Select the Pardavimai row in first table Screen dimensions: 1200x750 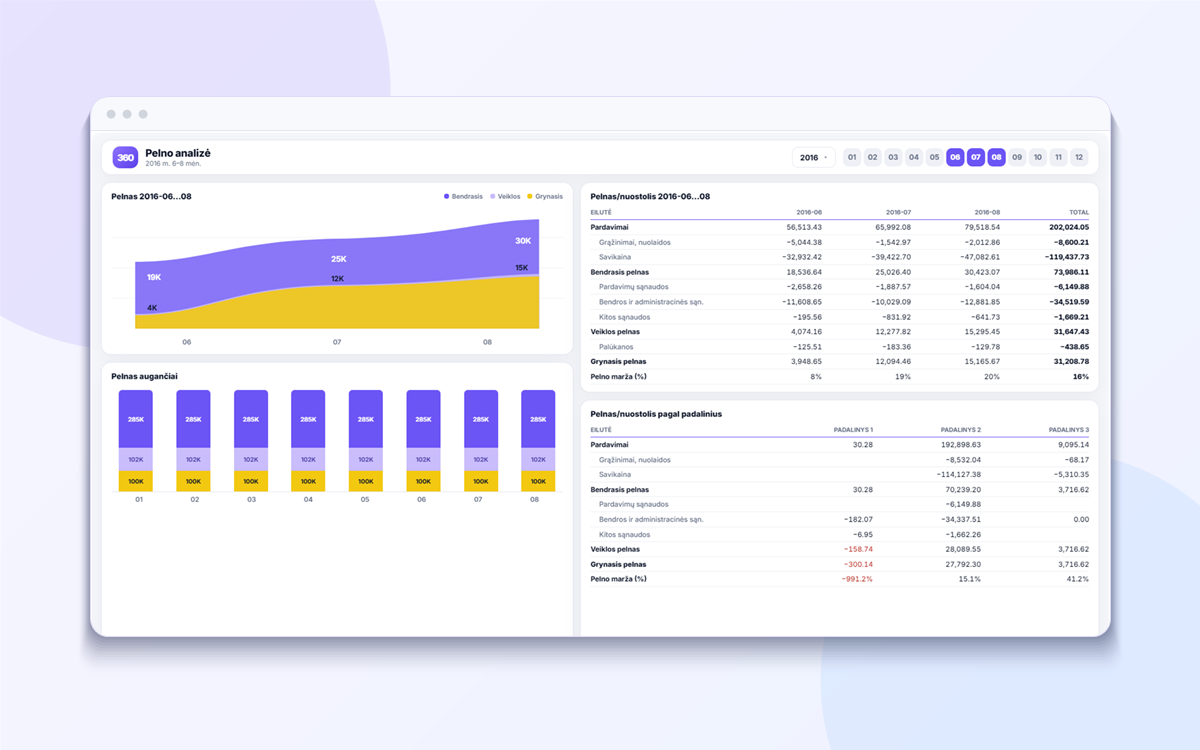[x=840, y=227]
